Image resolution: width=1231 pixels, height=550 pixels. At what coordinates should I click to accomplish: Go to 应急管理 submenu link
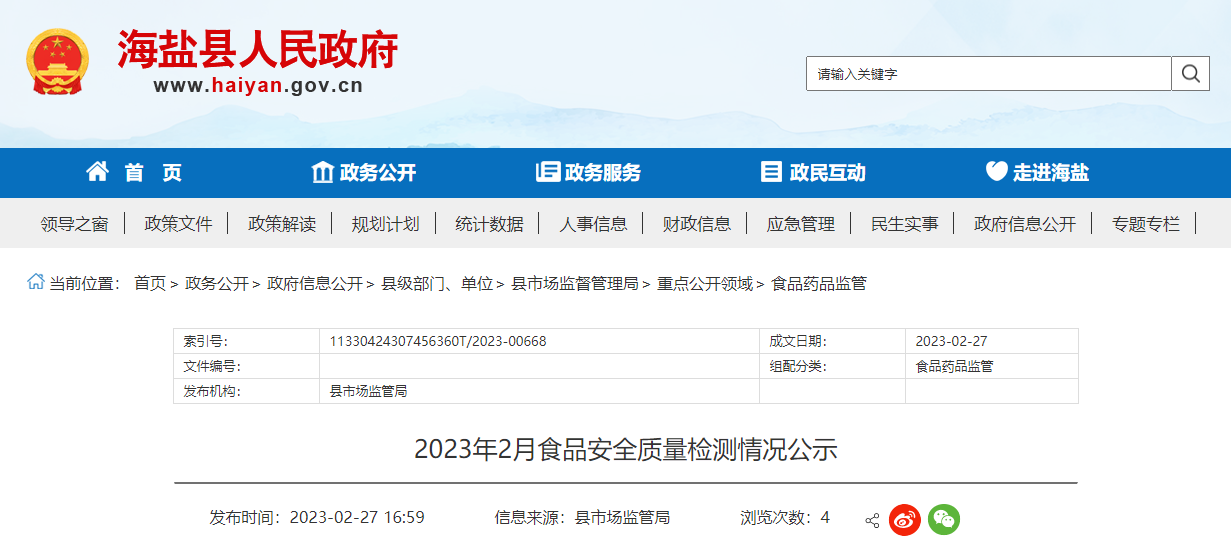800,224
